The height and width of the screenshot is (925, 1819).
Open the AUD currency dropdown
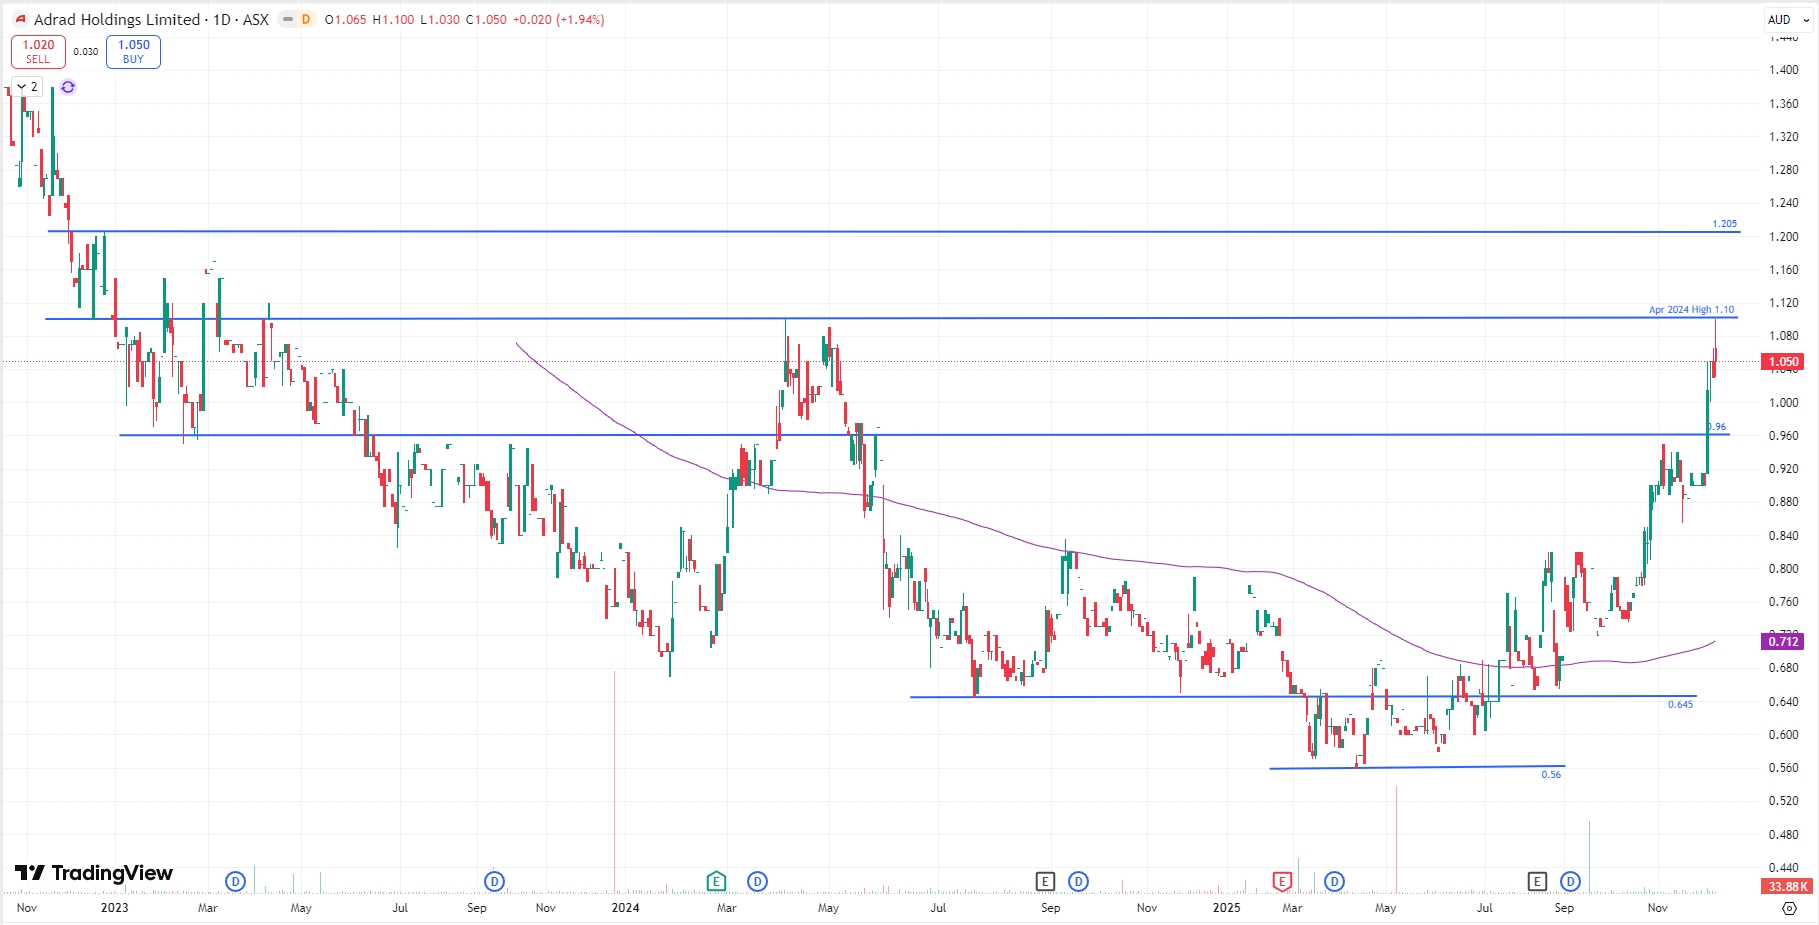[x=1787, y=19]
